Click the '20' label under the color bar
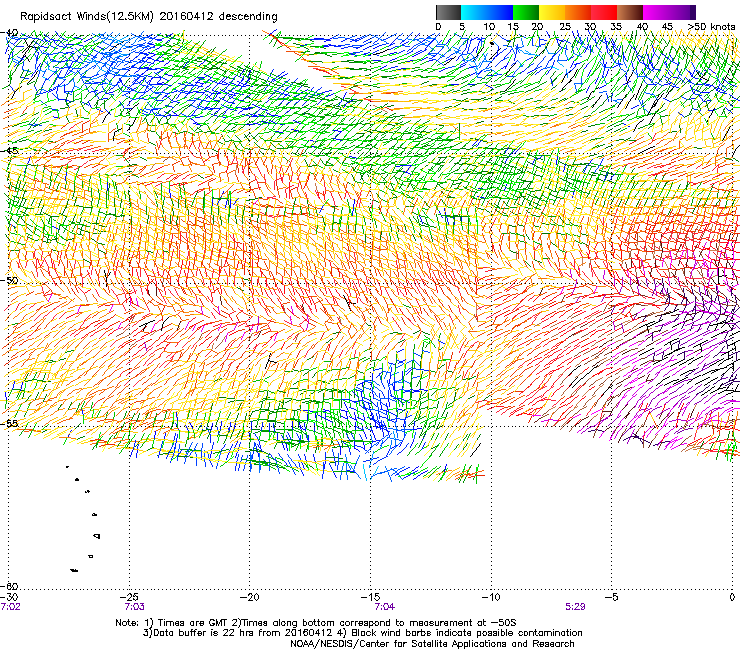This screenshot has width=740, height=650. click(x=538, y=27)
